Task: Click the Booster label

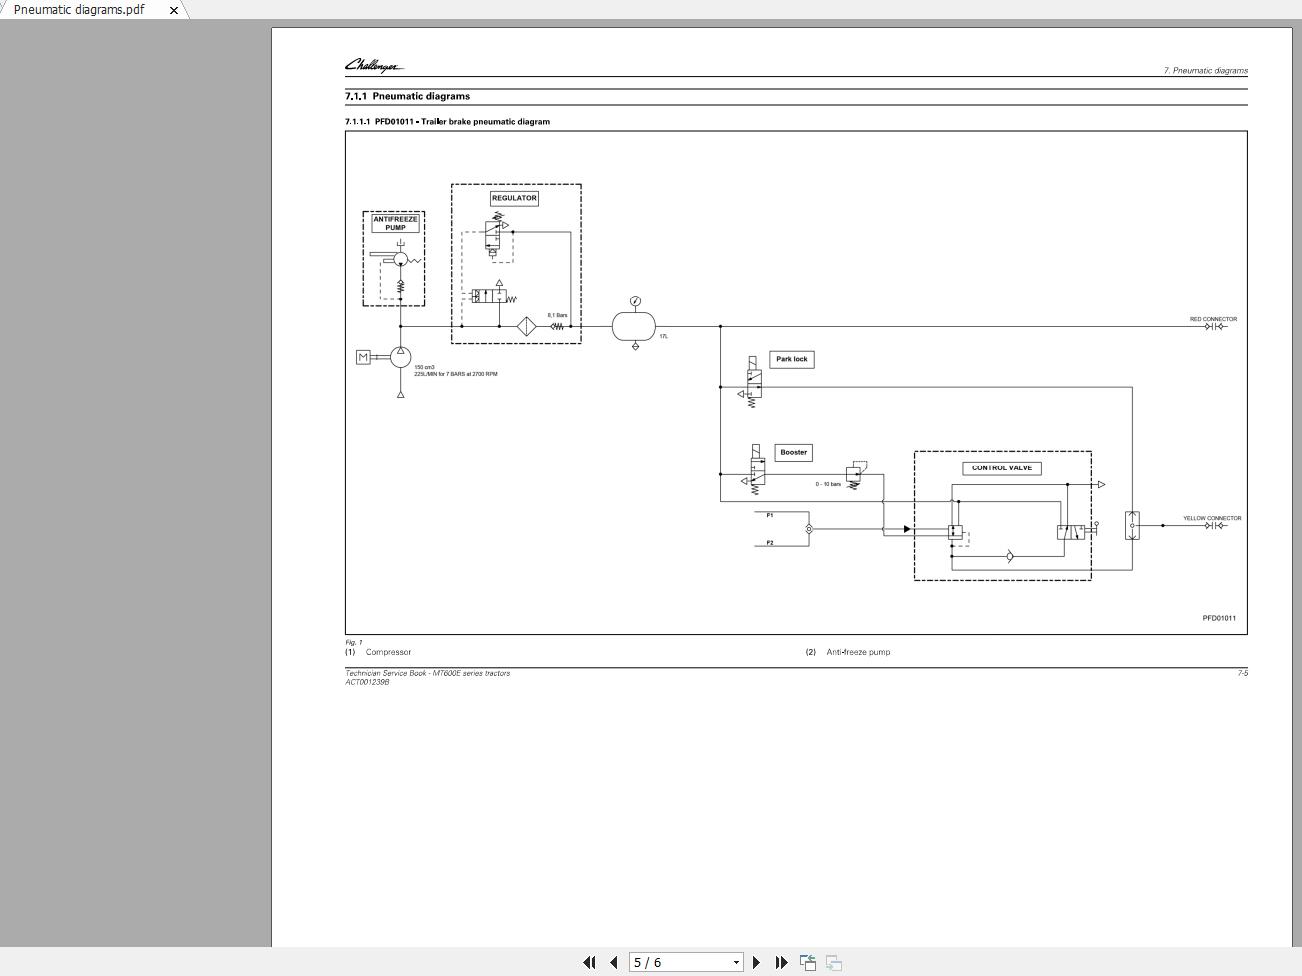Action: (x=793, y=452)
